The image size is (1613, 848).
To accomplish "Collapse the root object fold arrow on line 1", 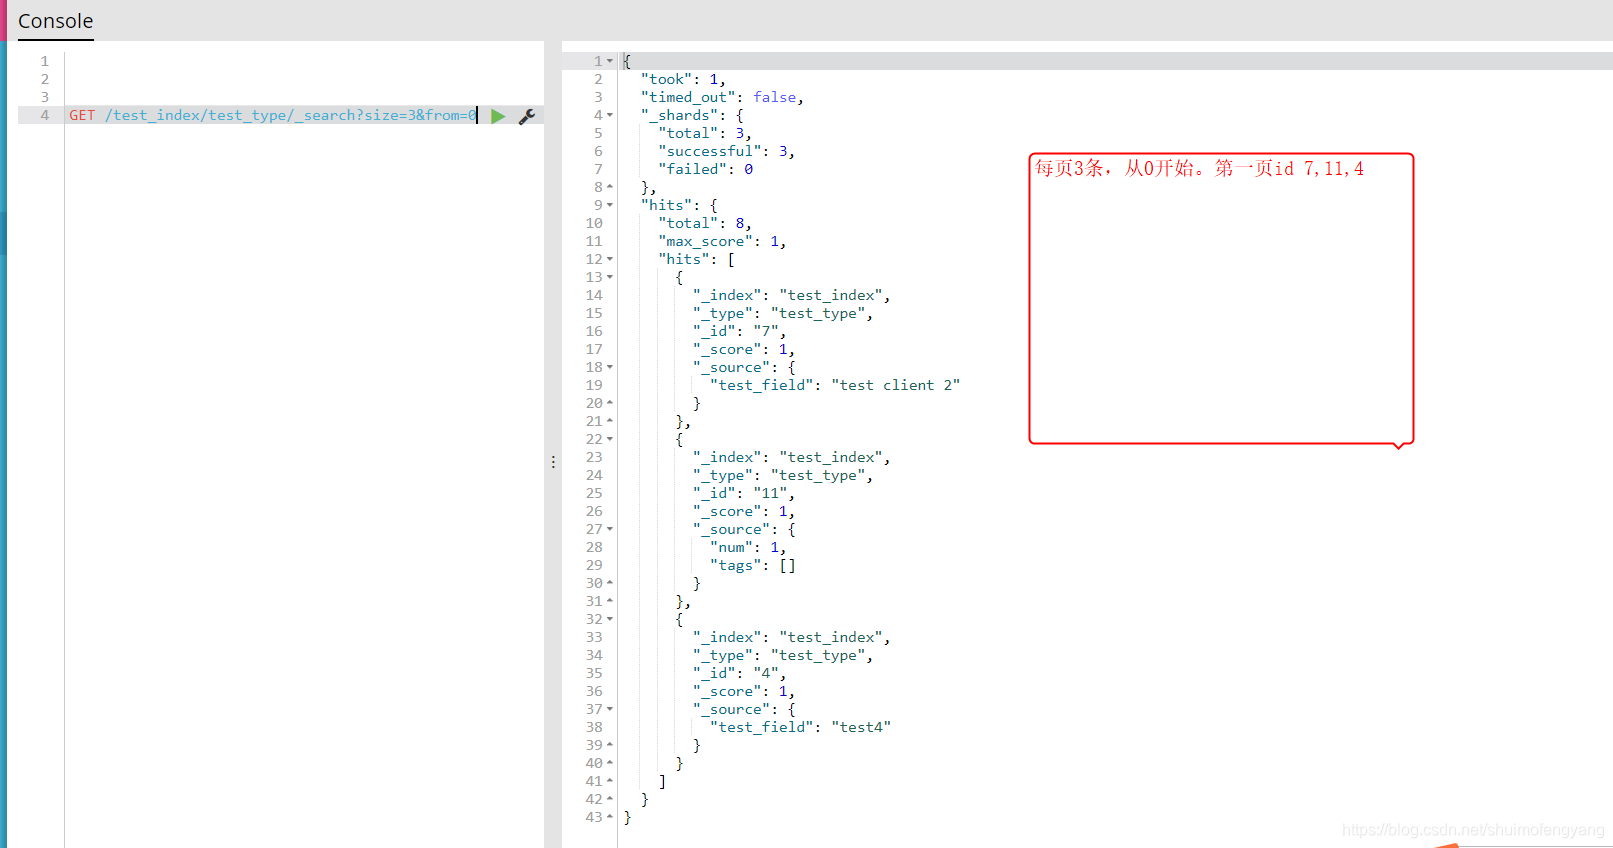I will [x=610, y=61].
